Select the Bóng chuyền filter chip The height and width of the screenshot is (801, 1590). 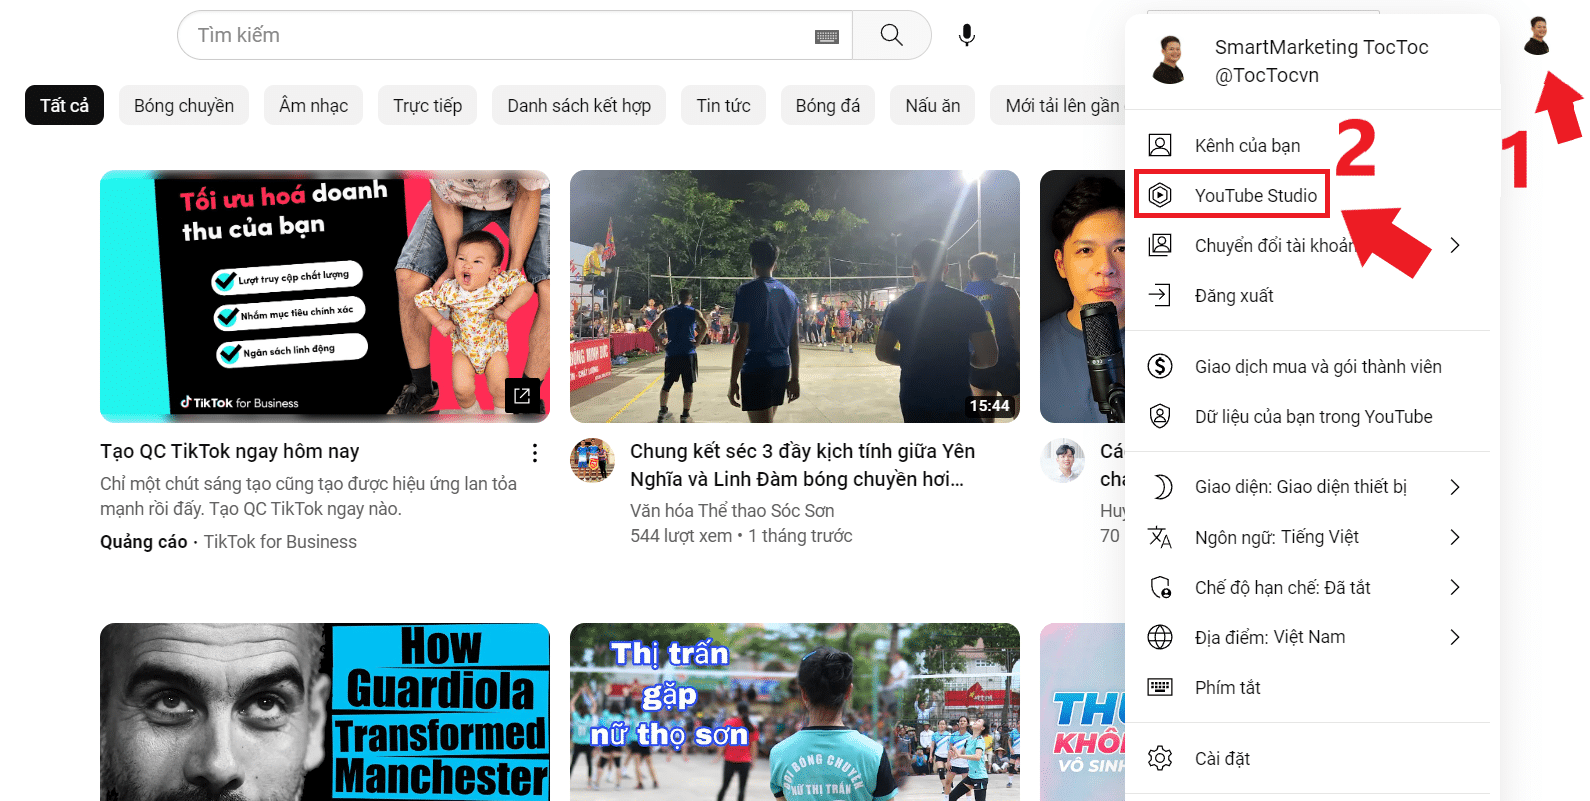[x=184, y=105]
